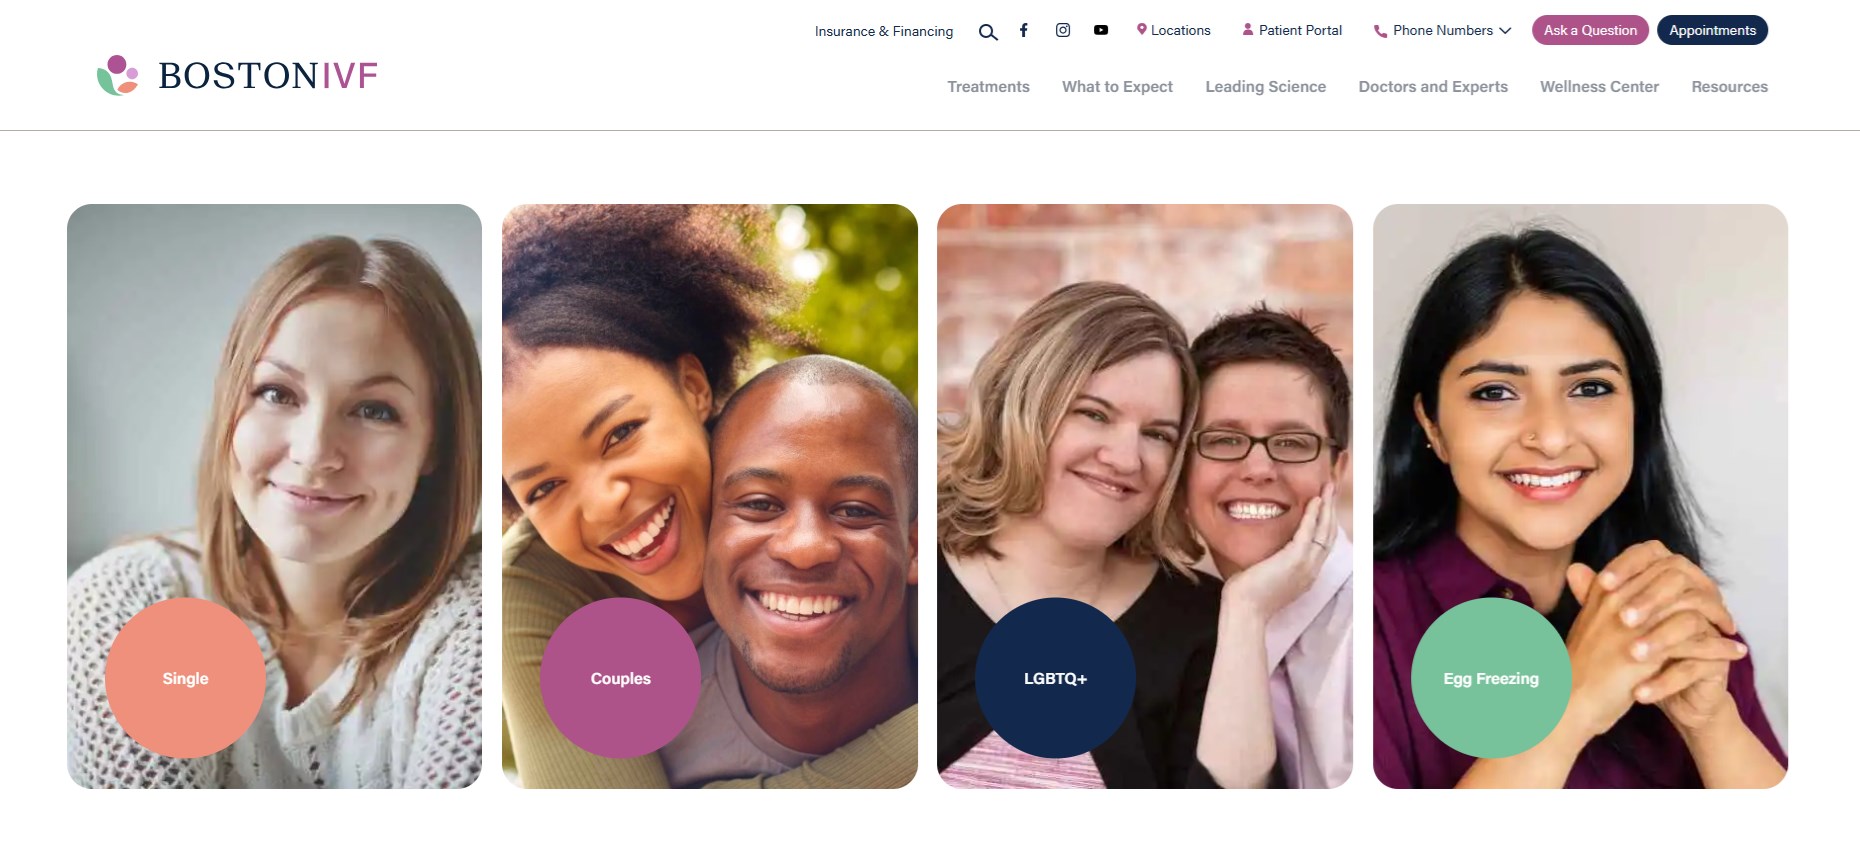The image size is (1860, 856).
Task: Click the Patient Portal person icon
Action: pyautogui.click(x=1247, y=30)
